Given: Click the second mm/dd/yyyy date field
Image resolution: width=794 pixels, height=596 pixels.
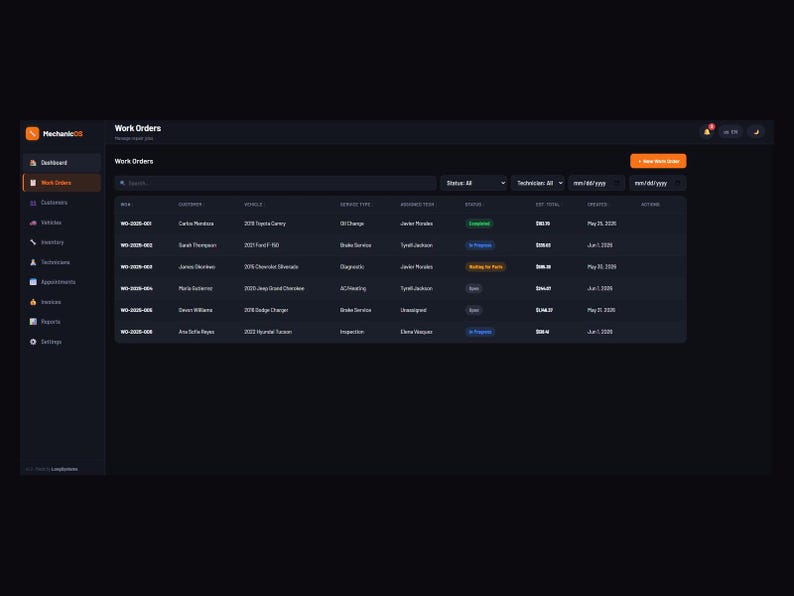Looking at the screenshot, I should (x=657, y=183).
